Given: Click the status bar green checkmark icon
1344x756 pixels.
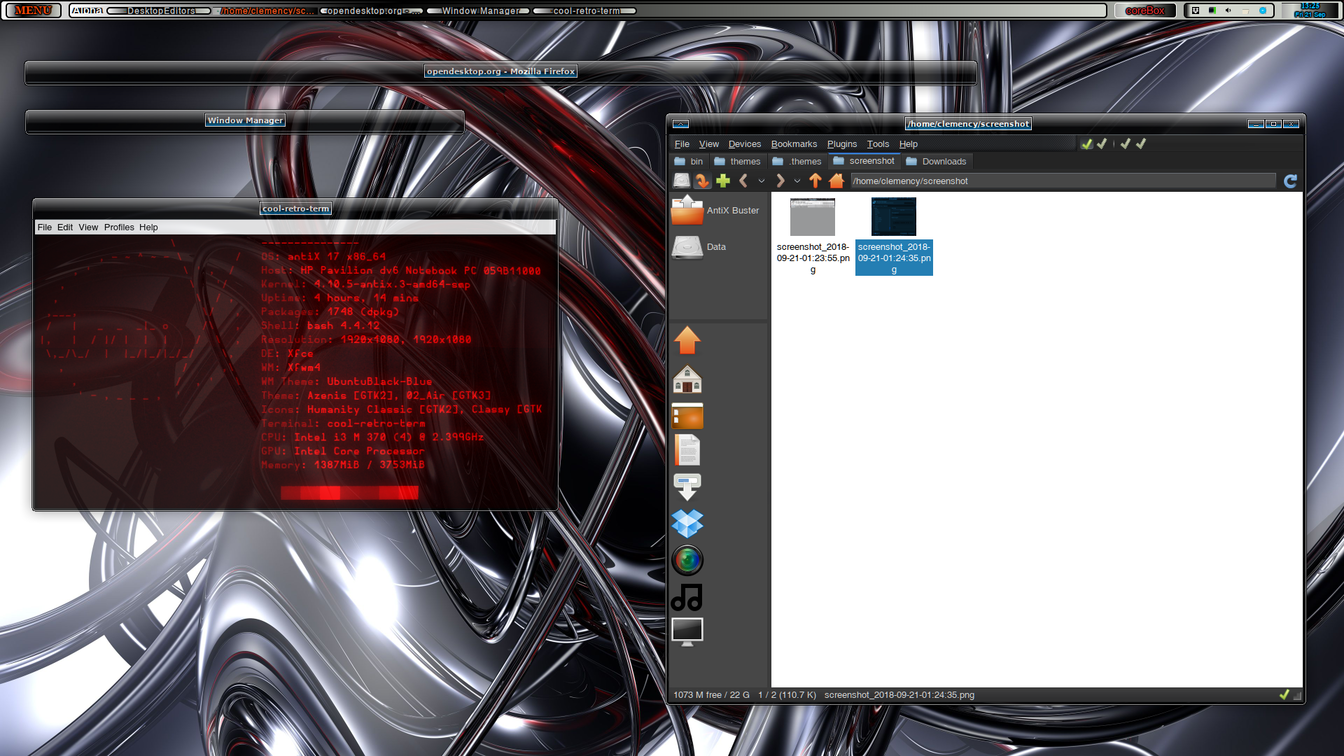Looking at the screenshot, I should (1284, 694).
